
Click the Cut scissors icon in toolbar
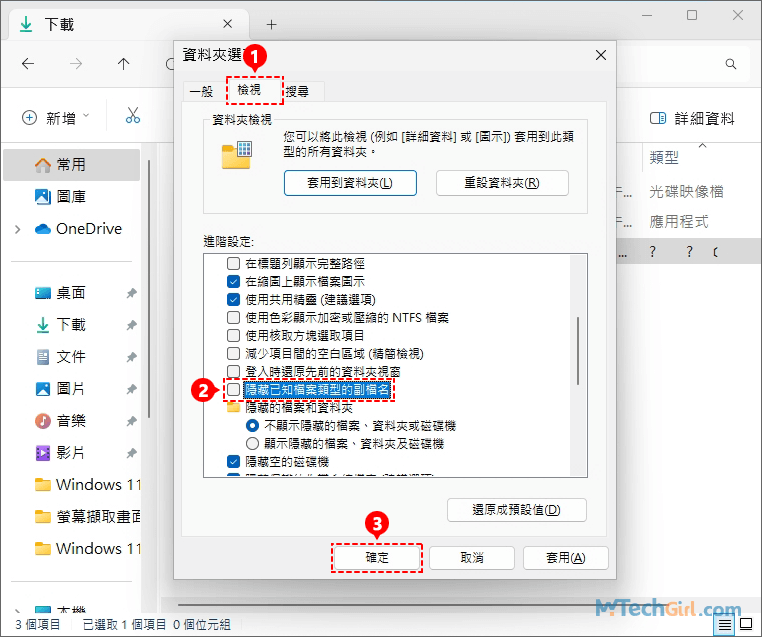coord(133,116)
